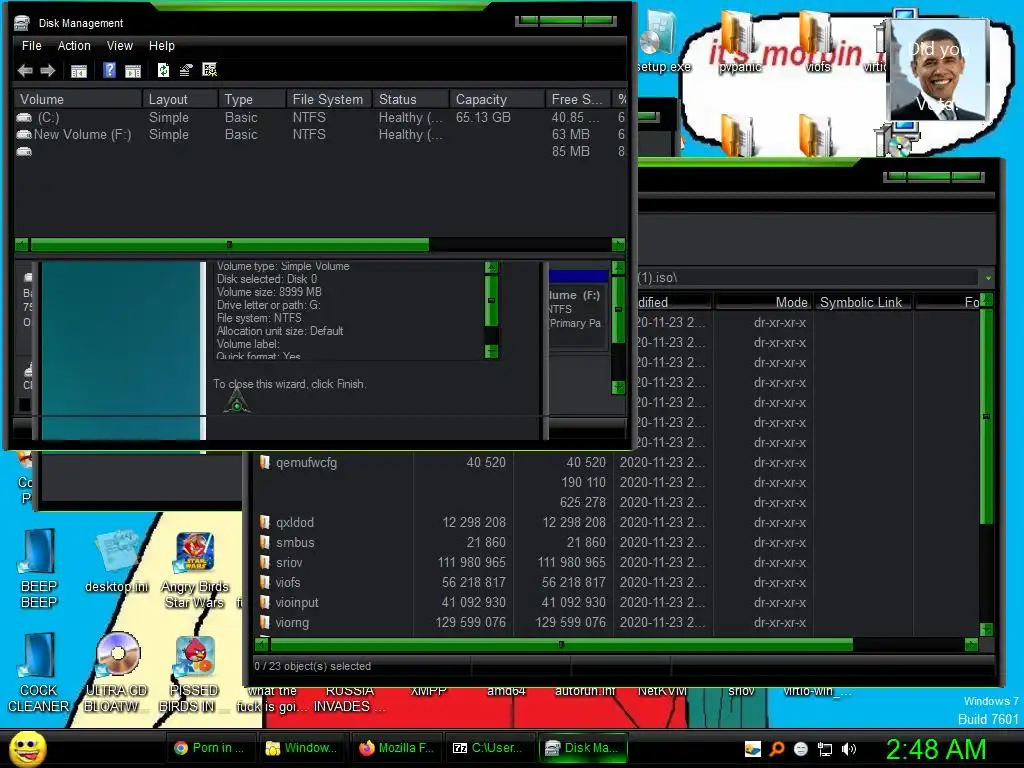Click the wizard summary scroll-up arrow

click(492, 268)
